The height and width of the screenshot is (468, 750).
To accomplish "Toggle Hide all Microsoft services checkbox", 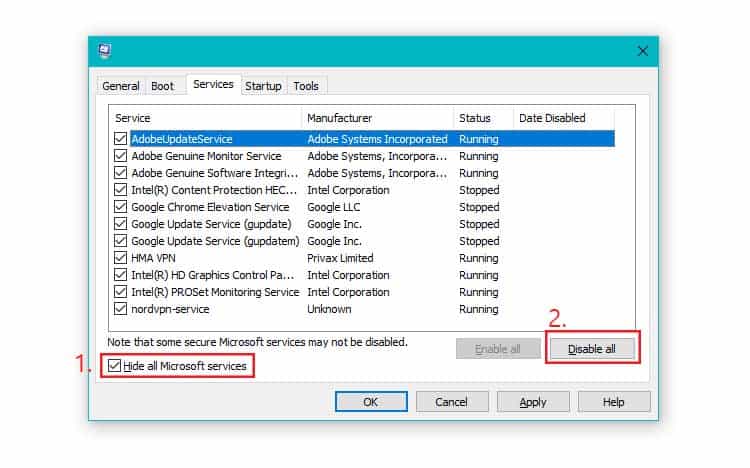I will point(114,366).
